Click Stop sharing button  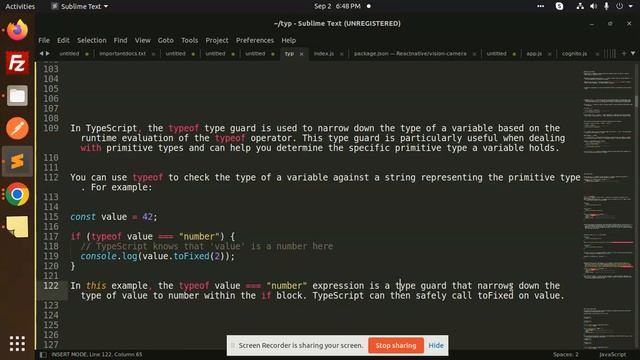(396, 345)
